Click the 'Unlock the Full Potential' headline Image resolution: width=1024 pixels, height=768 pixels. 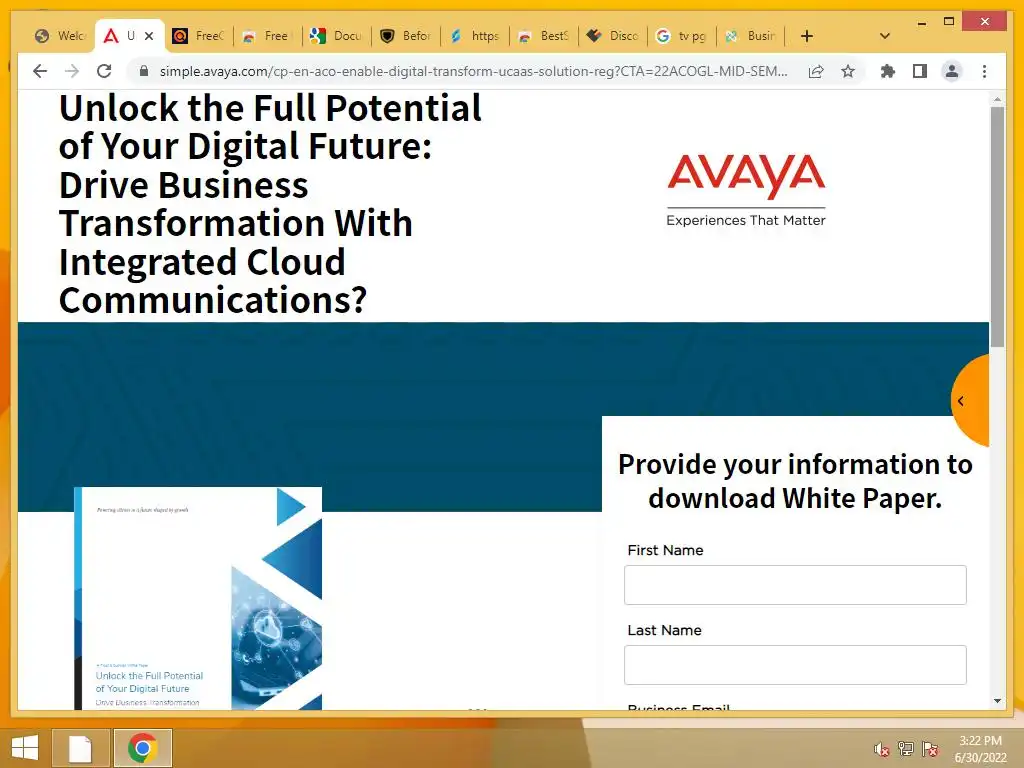tap(270, 204)
